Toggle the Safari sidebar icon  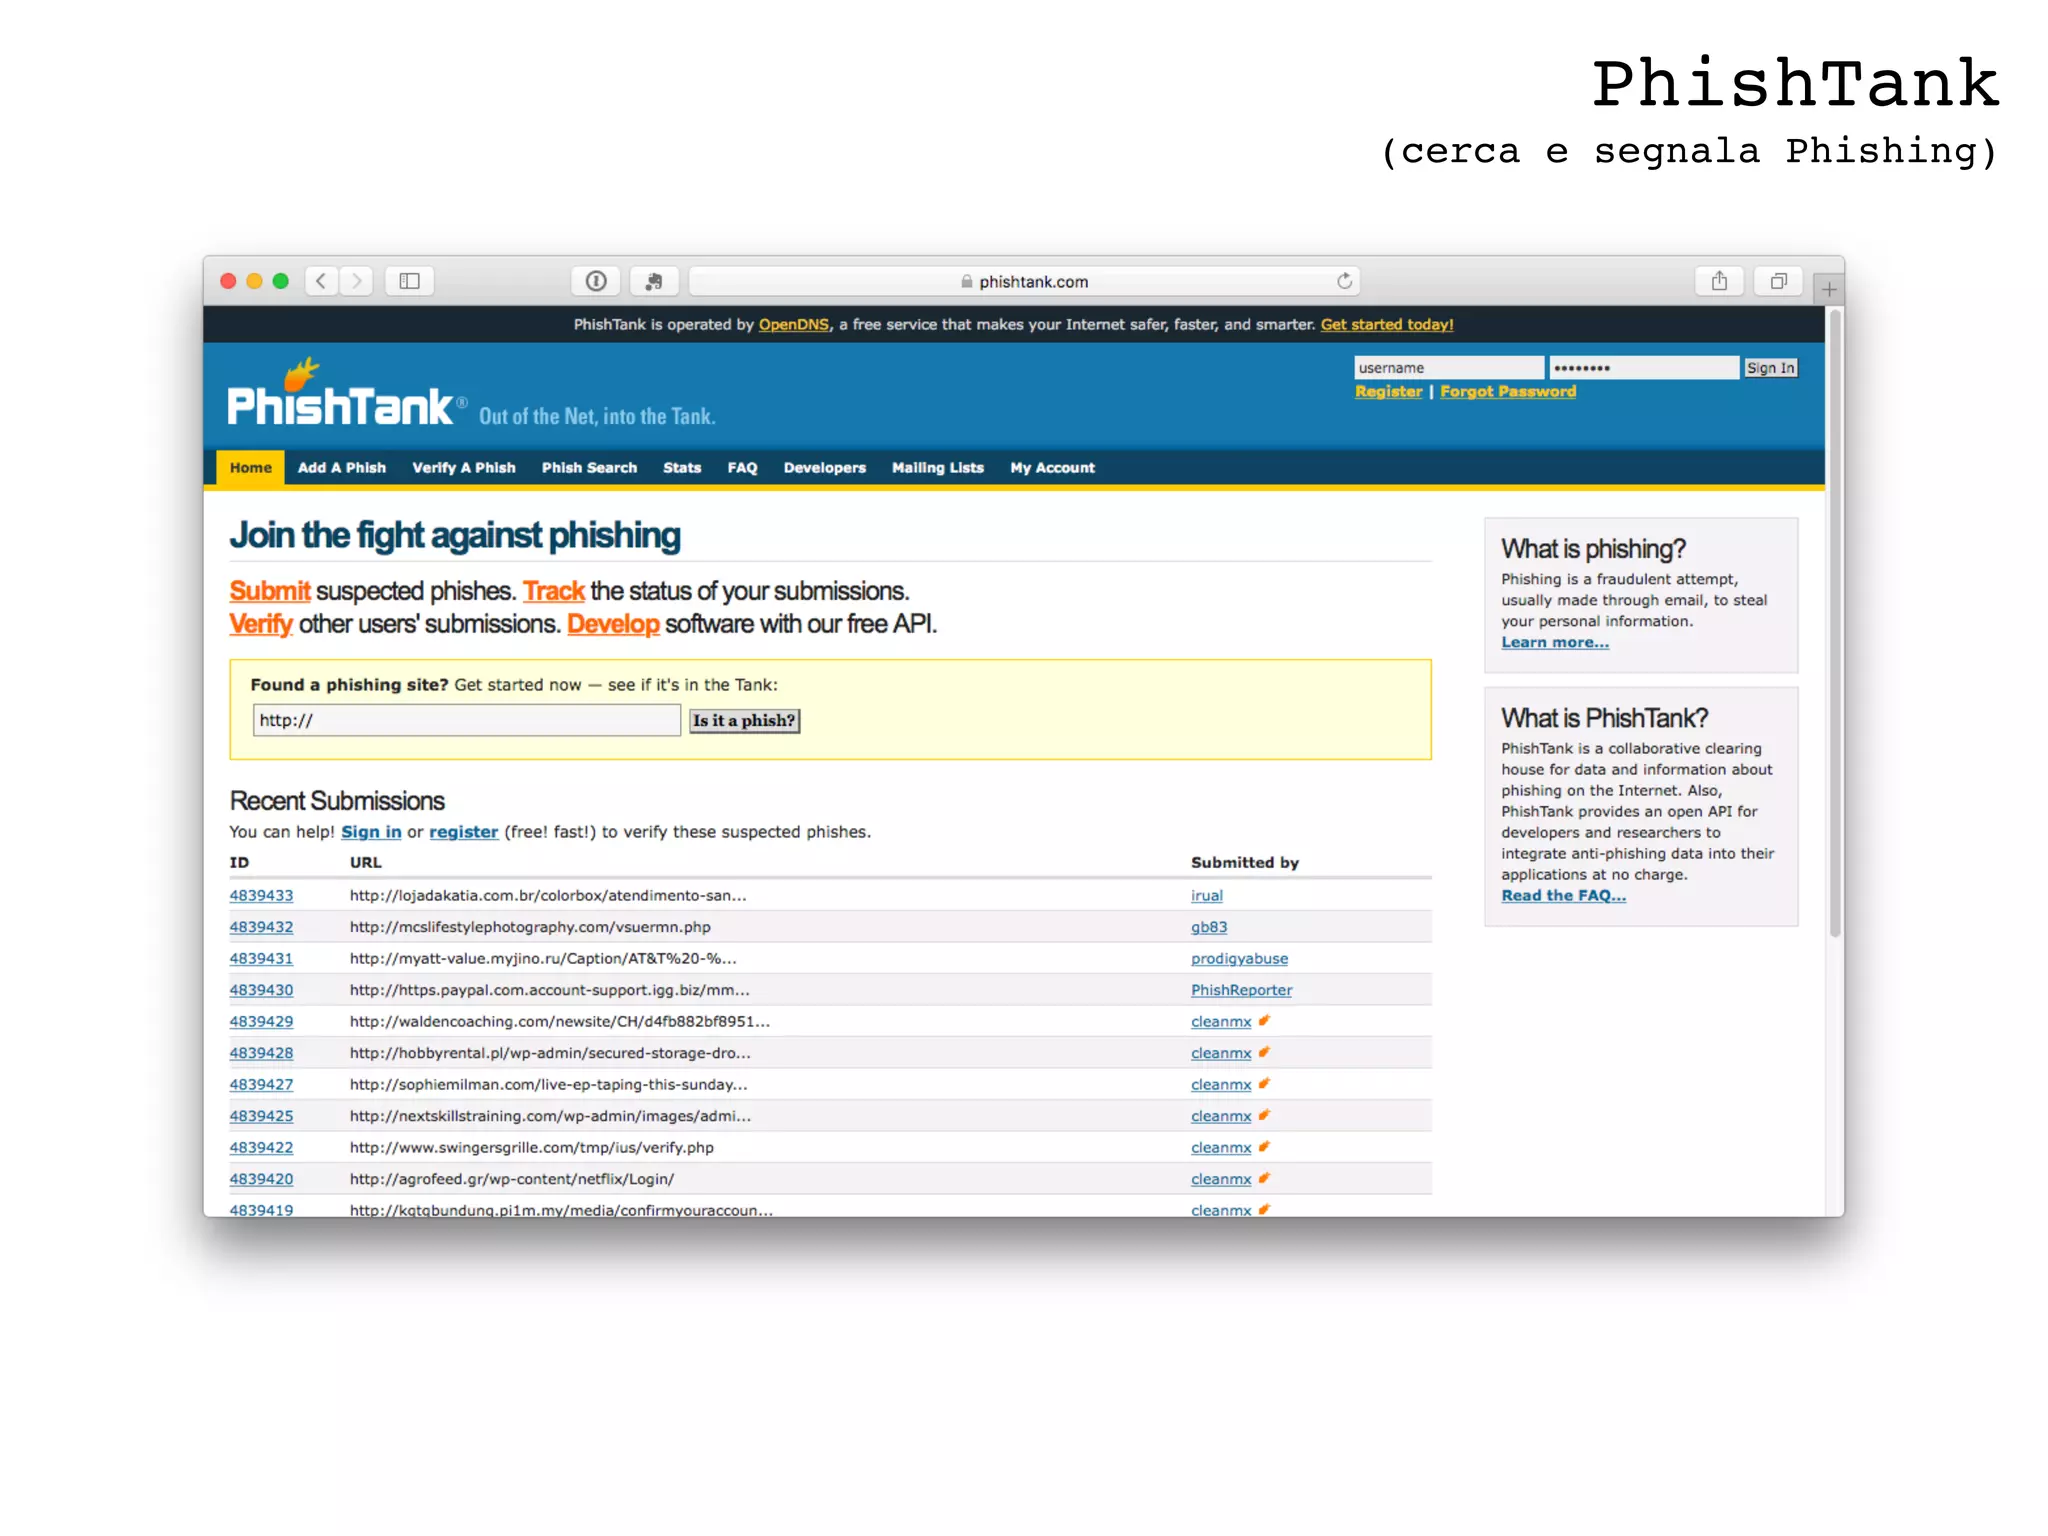click(x=409, y=281)
